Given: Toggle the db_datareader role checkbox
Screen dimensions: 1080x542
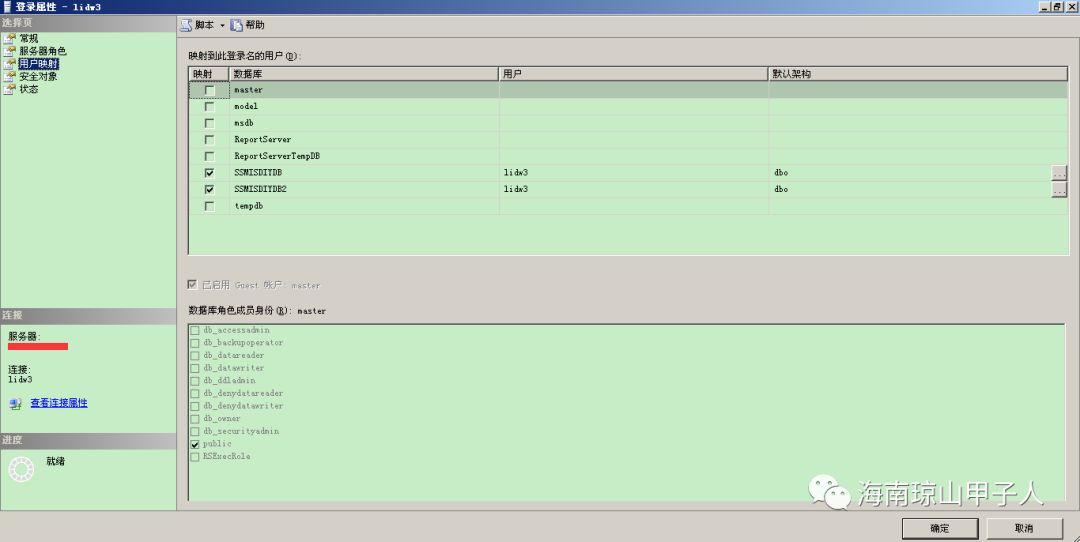Looking at the screenshot, I should pos(195,355).
